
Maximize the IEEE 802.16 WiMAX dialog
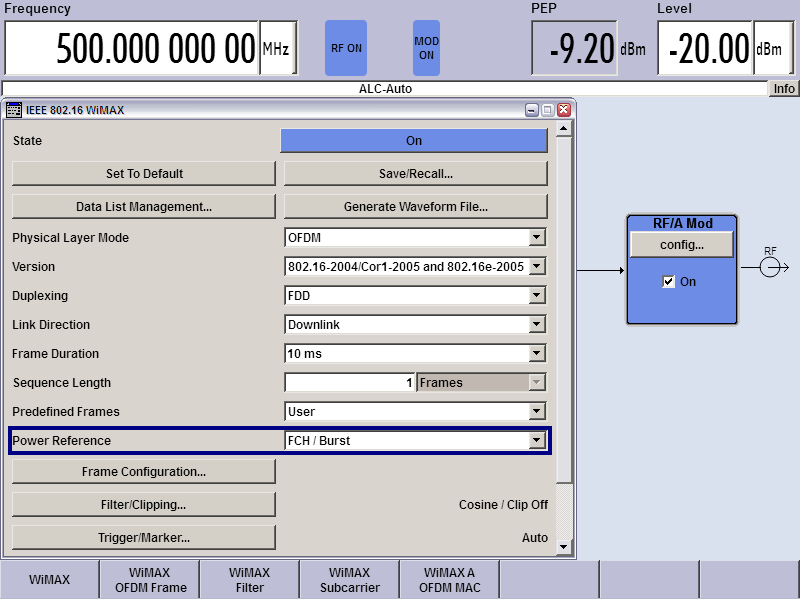pos(547,110)
